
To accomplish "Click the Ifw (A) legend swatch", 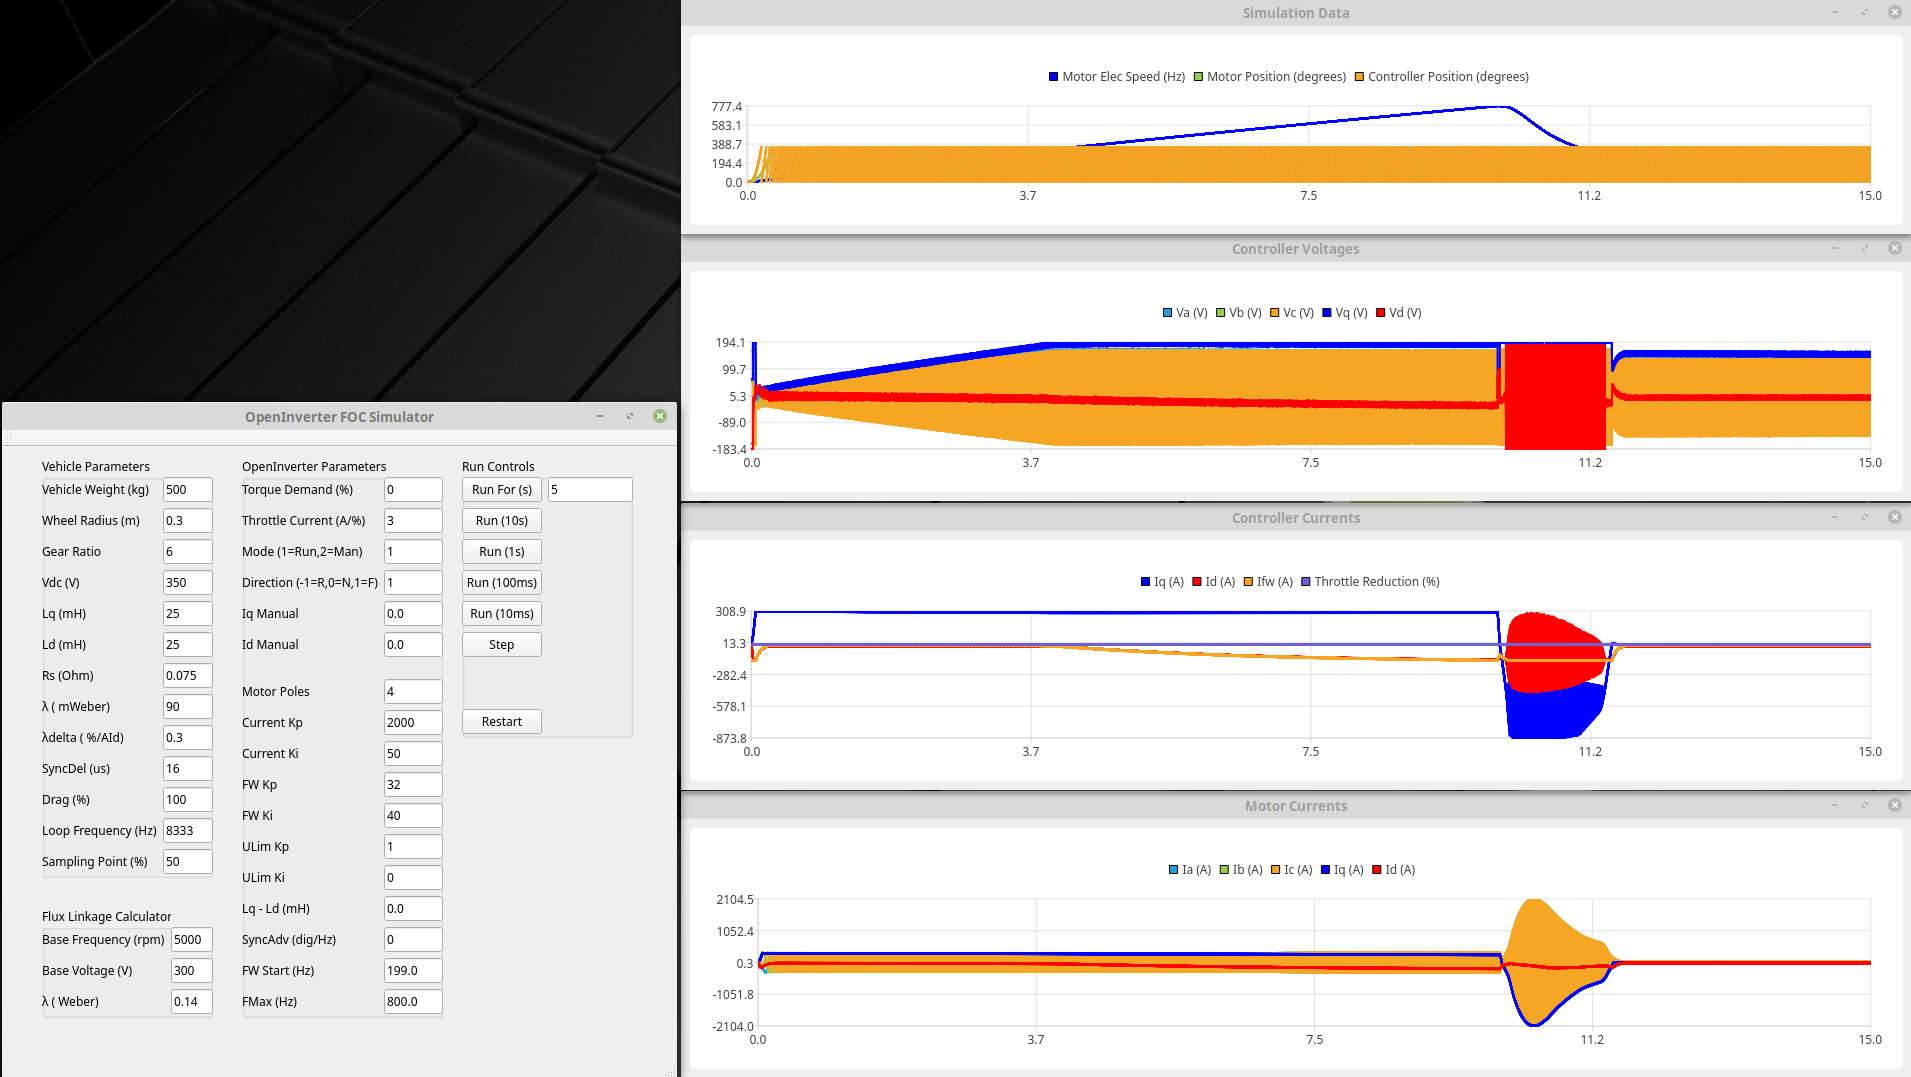I will (x=1249, y=582).
